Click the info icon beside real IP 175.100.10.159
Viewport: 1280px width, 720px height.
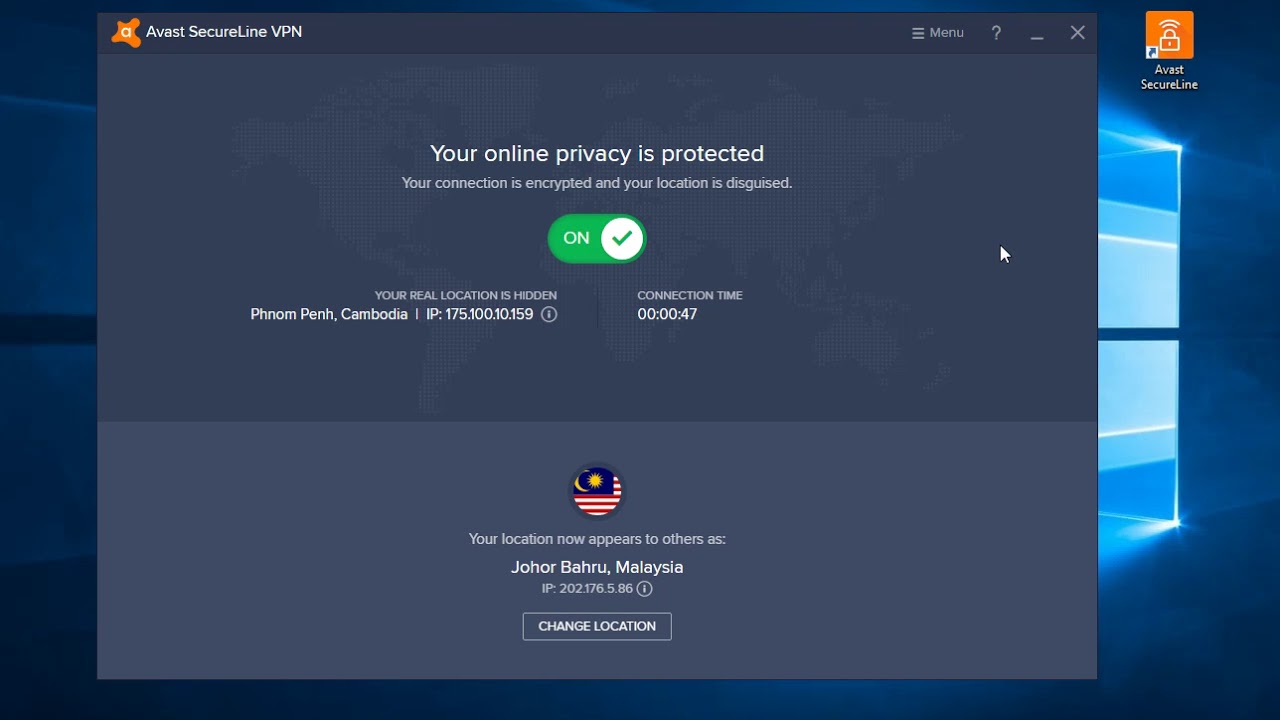point(549,314)
